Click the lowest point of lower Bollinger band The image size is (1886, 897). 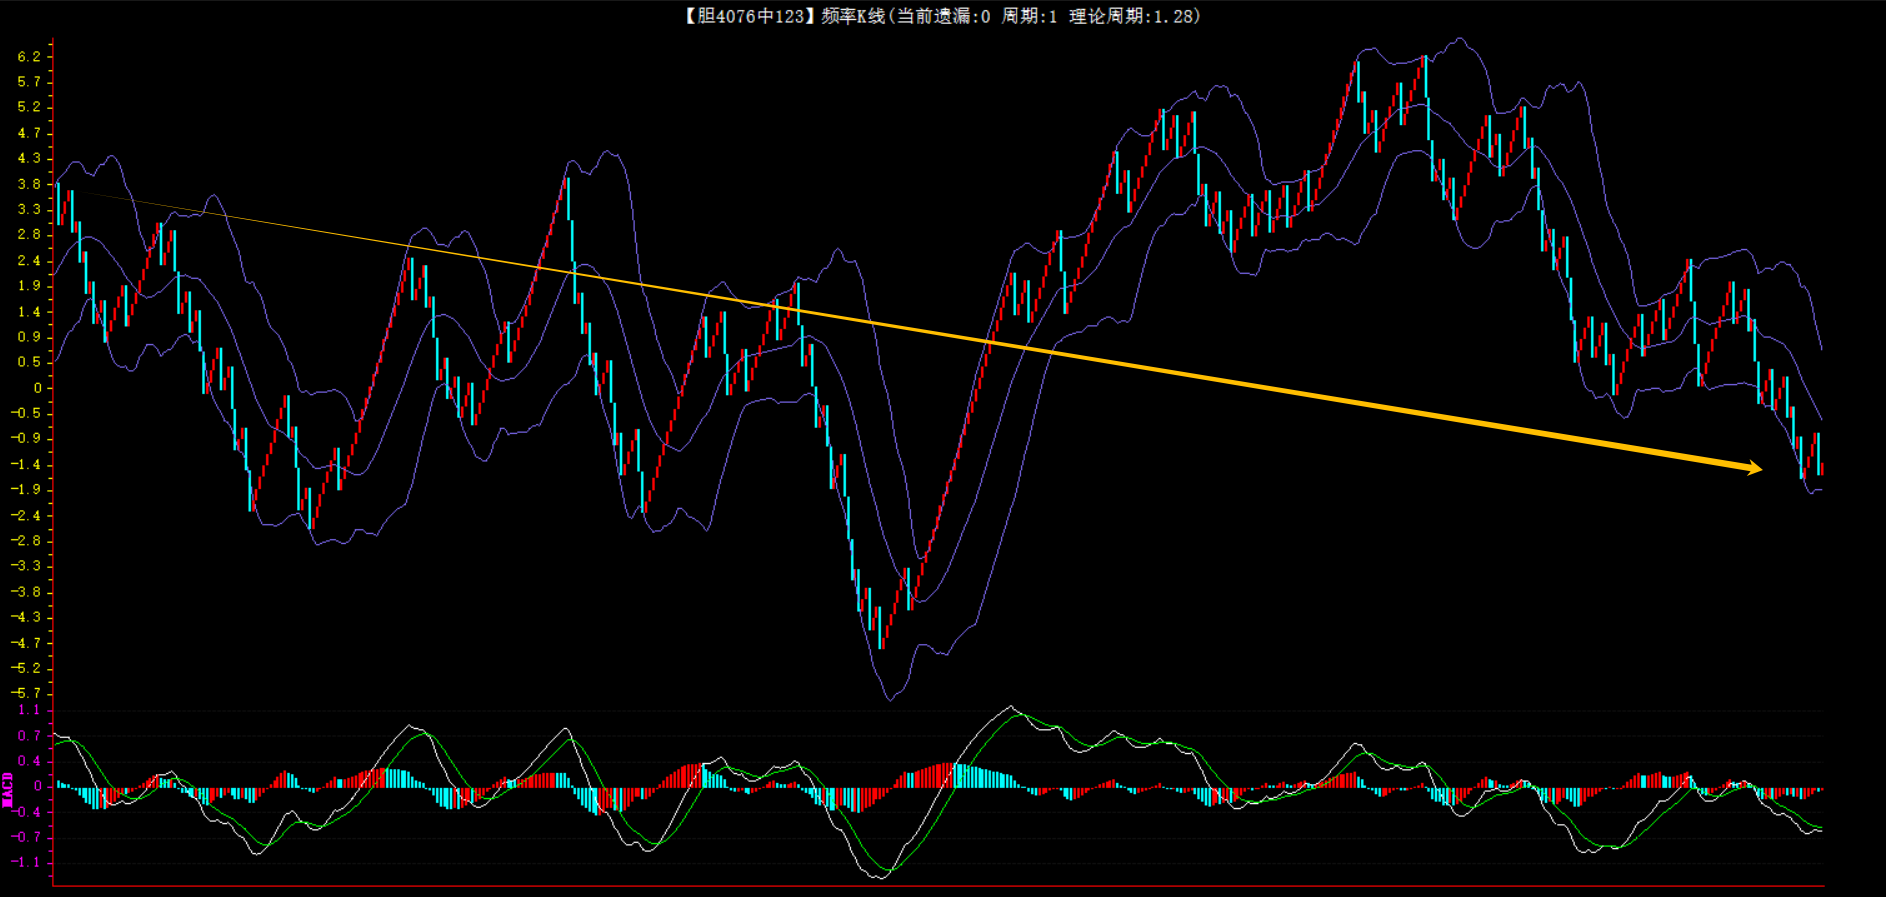coord(889,699)
